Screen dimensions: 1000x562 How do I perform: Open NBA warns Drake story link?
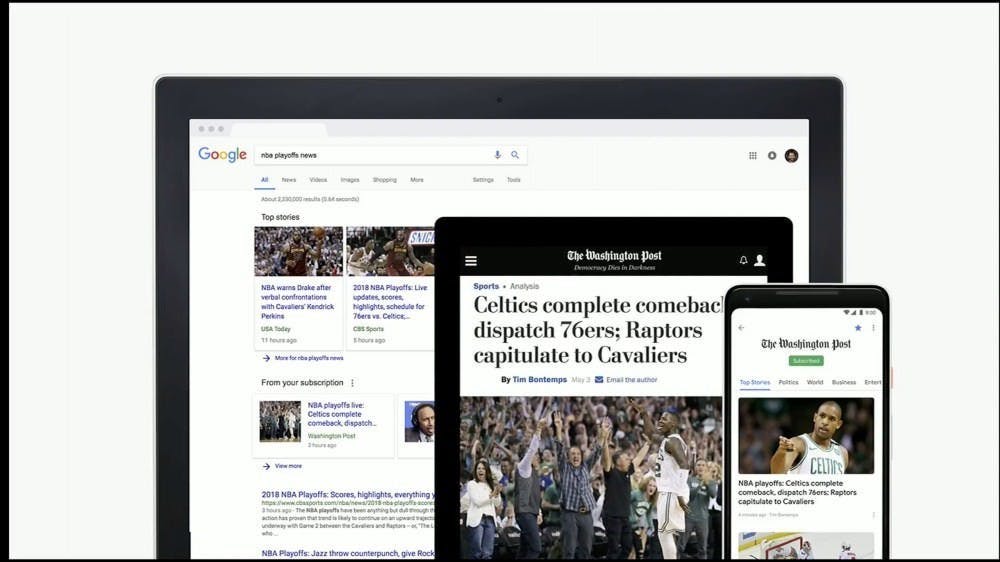tap(297, 302)
